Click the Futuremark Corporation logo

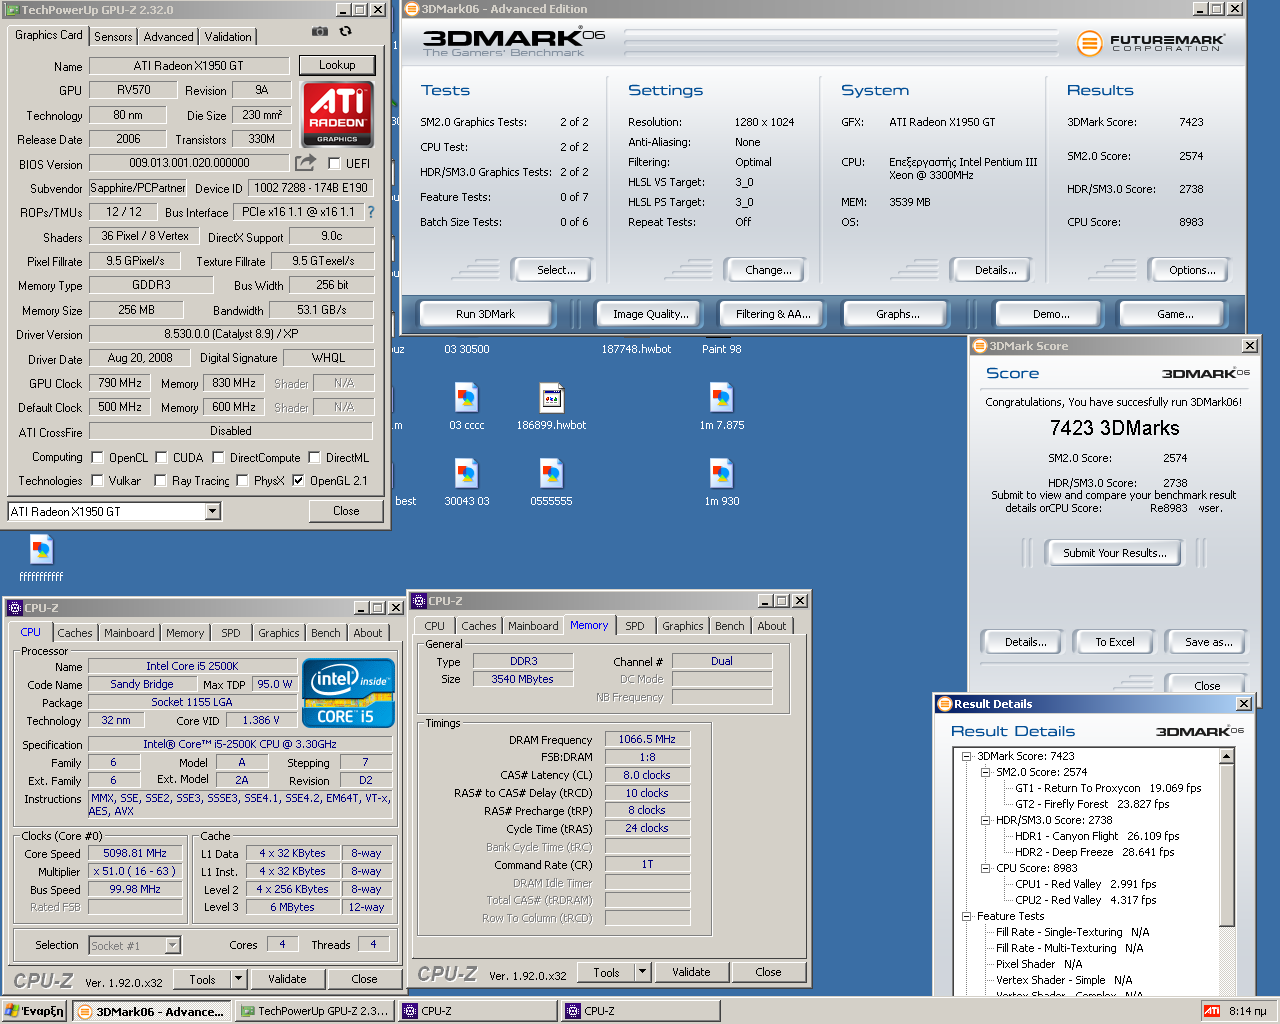(x=1151, y=43)
